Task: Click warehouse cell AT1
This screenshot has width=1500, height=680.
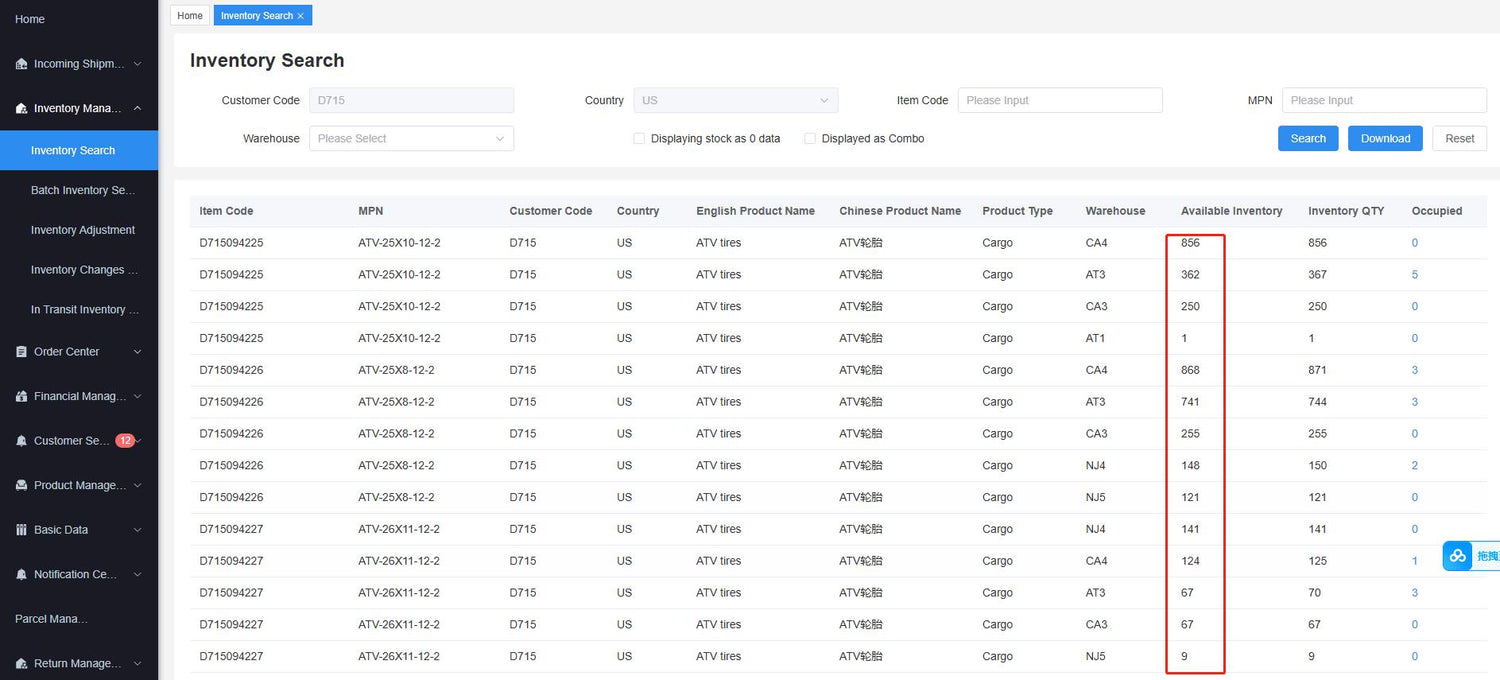Action: [x=1095, y=338]
